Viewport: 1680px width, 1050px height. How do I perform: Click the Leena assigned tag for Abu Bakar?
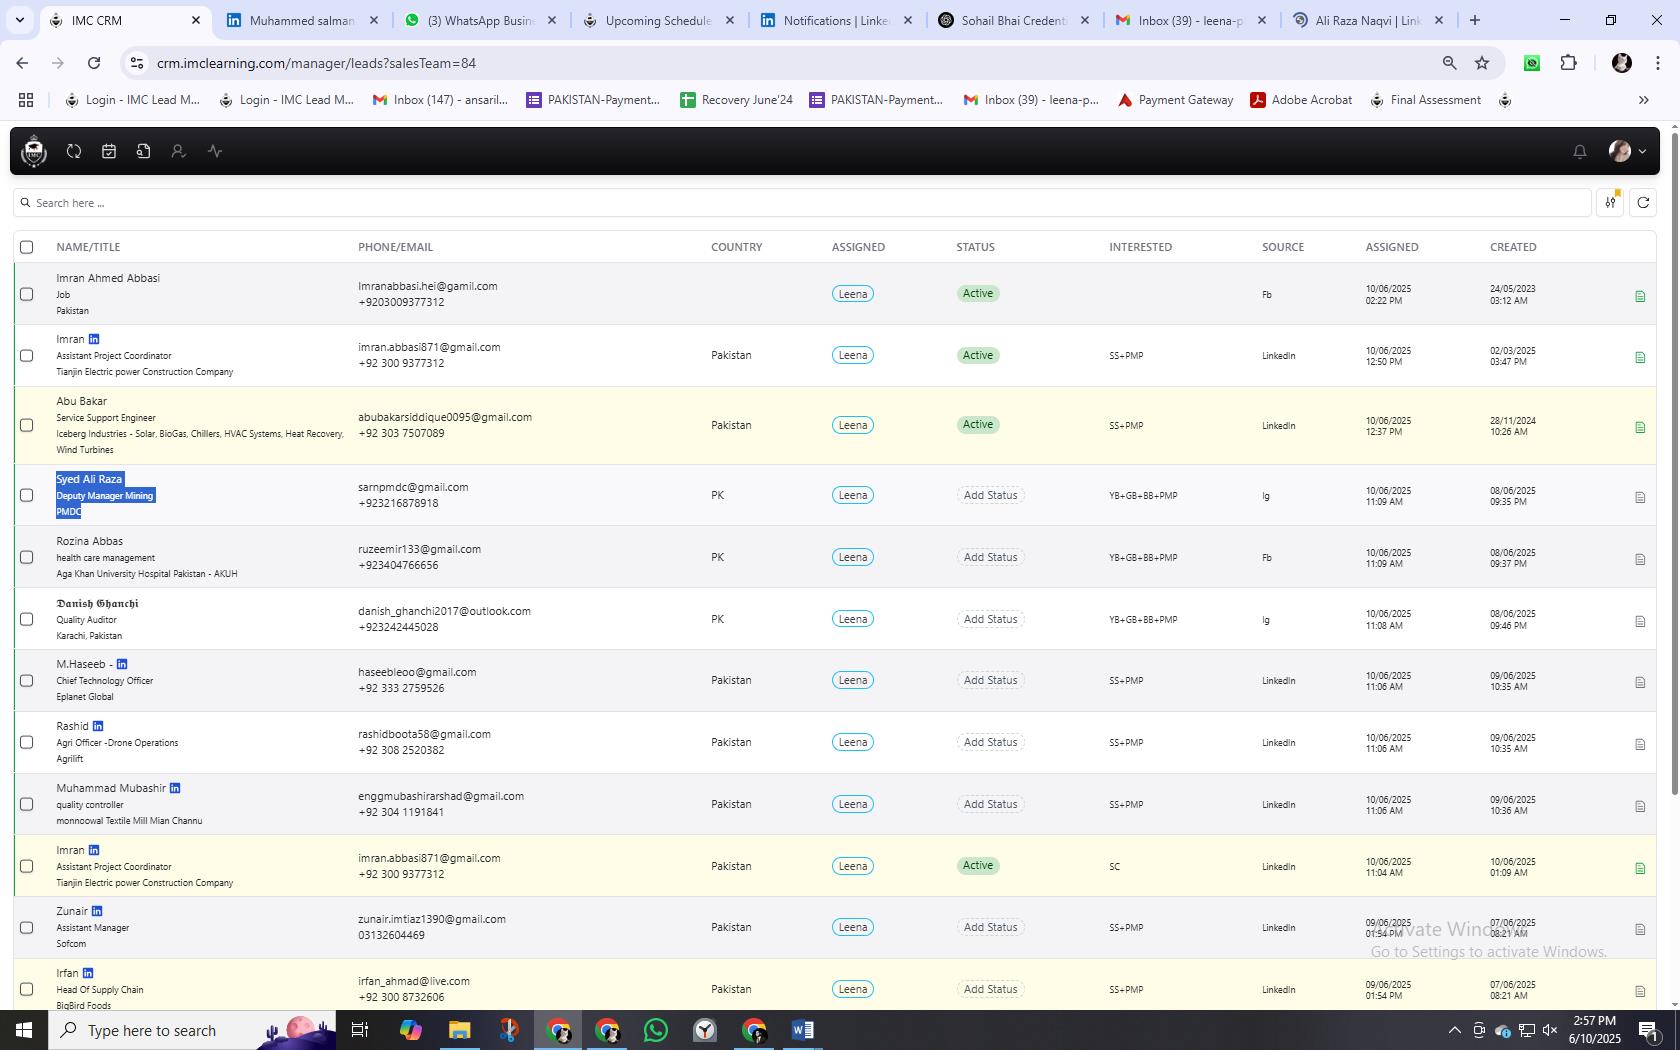click(853, 425)
